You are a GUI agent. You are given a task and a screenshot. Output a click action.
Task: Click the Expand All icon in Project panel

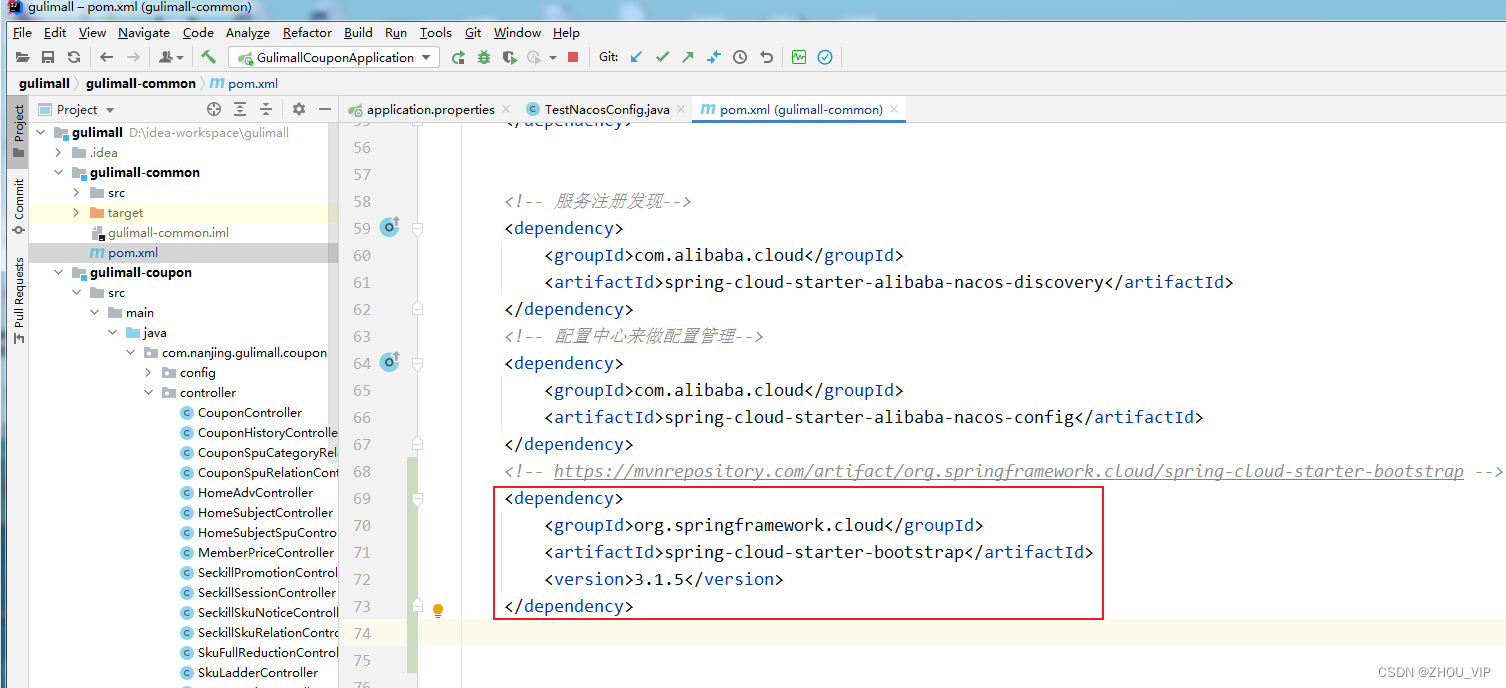(x=240, y=109)
